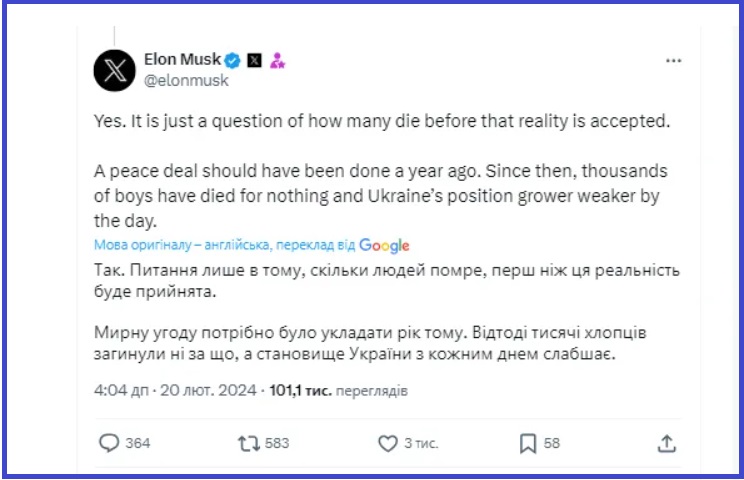Viewport: 744px width, 480px height.
Task: Click the black X affiliation badge
Action: click(x=254, y=60)
